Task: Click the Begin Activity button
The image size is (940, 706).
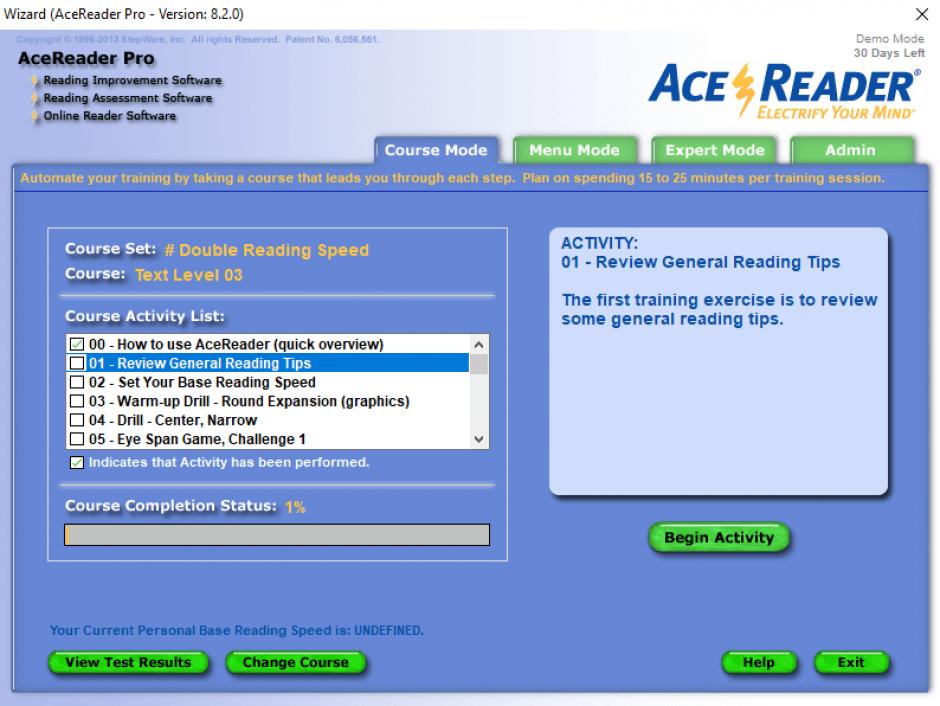Action: (x=719, y=538)
